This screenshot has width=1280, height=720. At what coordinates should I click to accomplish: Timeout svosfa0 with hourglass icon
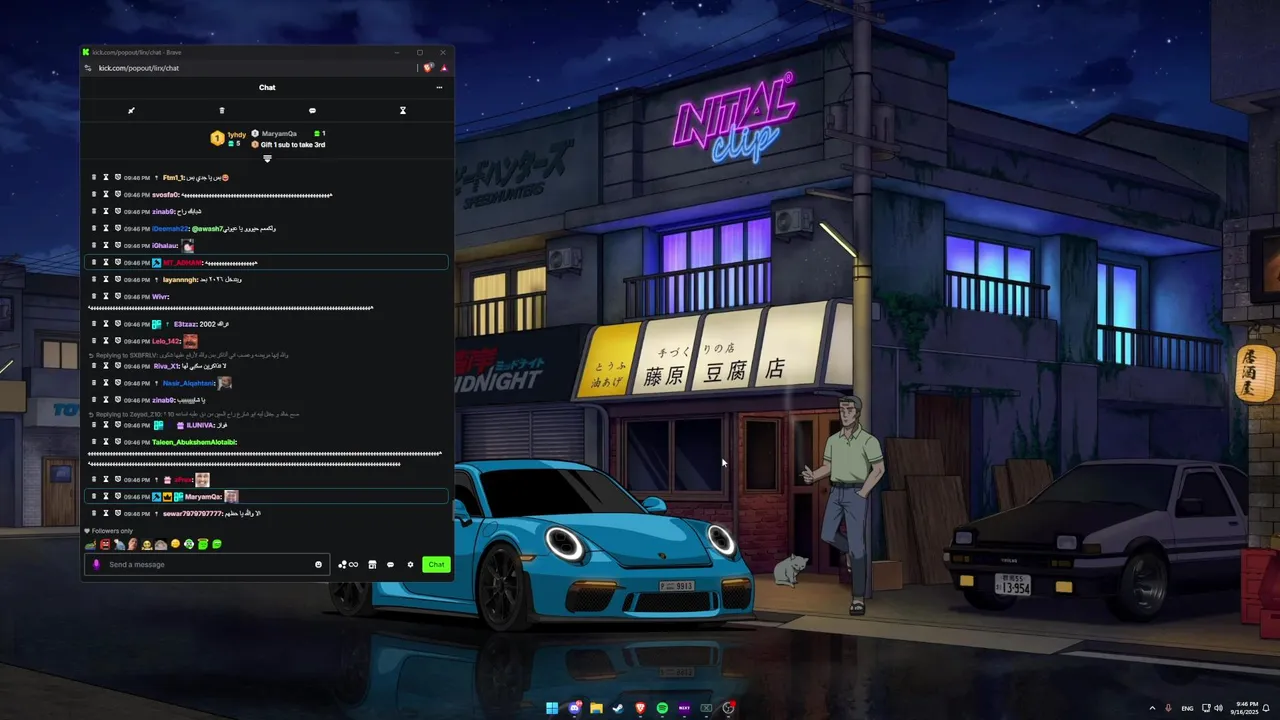[x=106, y=195]
